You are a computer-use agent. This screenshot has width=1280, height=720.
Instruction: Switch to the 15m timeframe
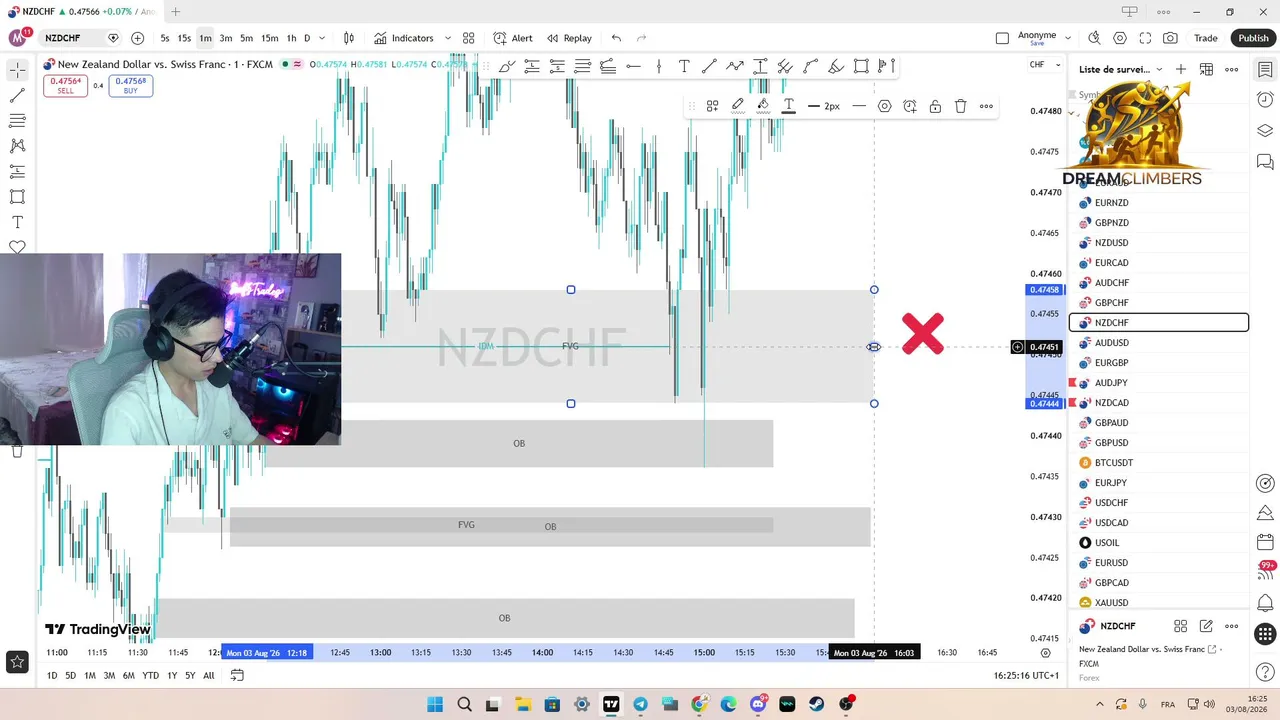[x=269, y=38]
